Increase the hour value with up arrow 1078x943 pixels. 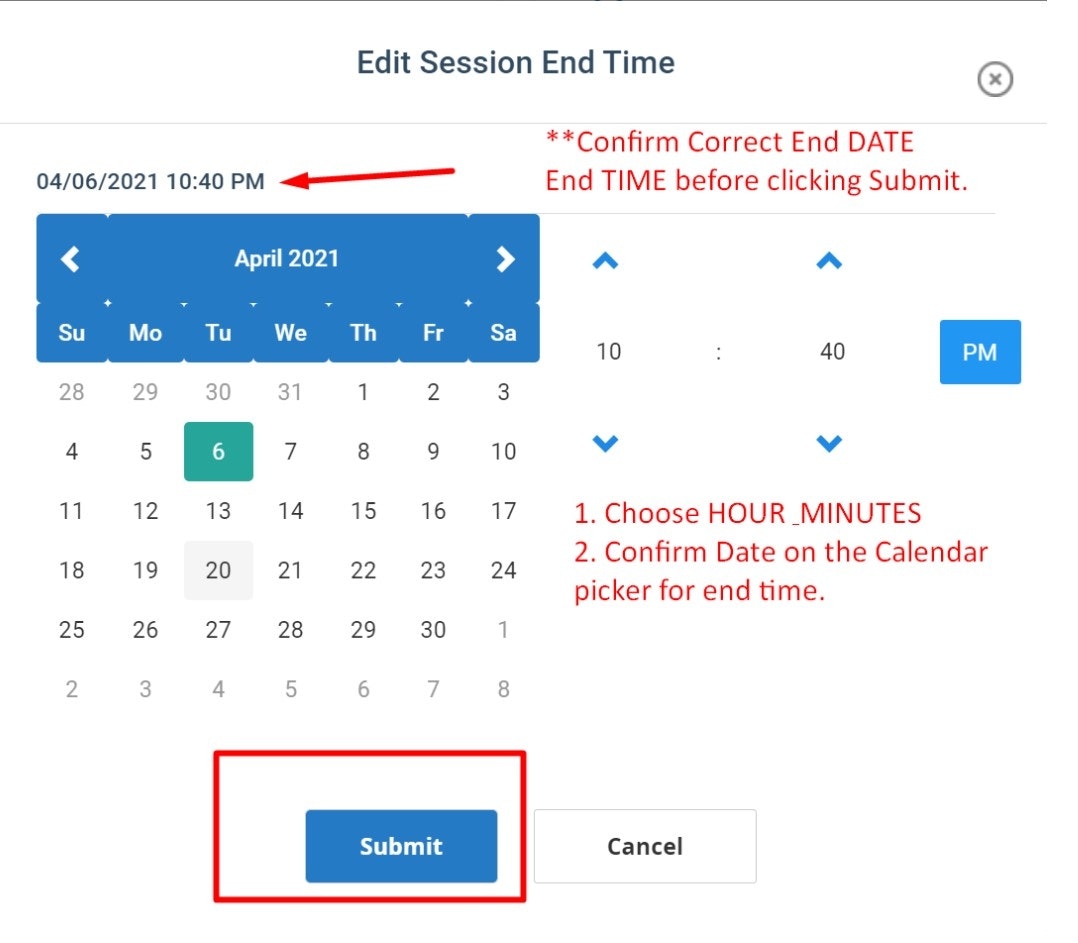coord(606,262)
